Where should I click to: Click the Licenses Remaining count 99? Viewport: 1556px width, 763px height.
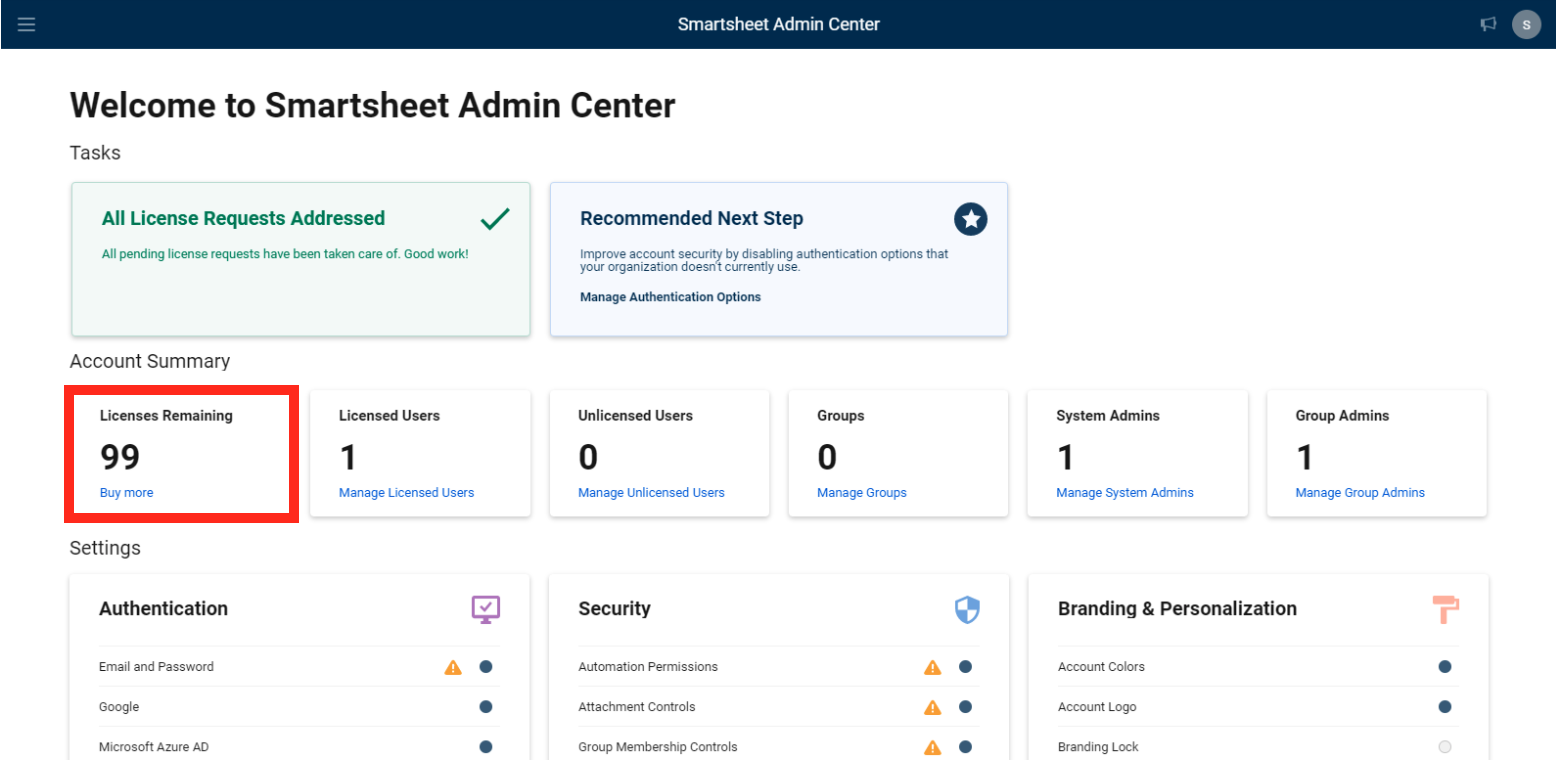click(120, 457)
